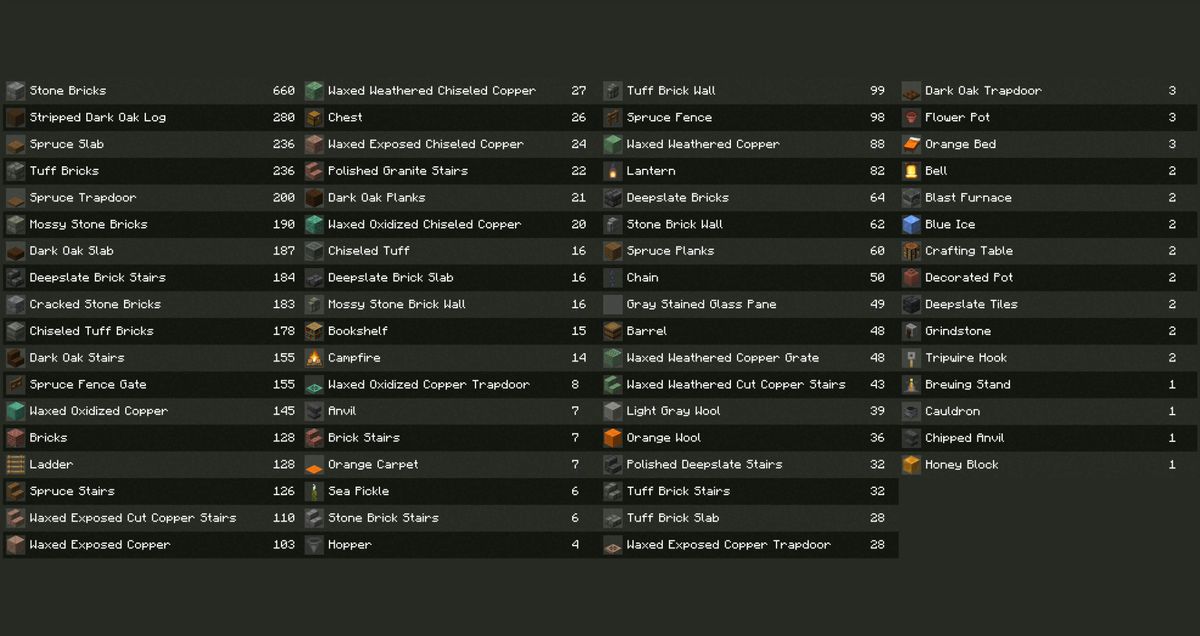This screenshot has height=636, width=1200.
Task: Click the Crafting Table entry
Action: pos(1047,251)
